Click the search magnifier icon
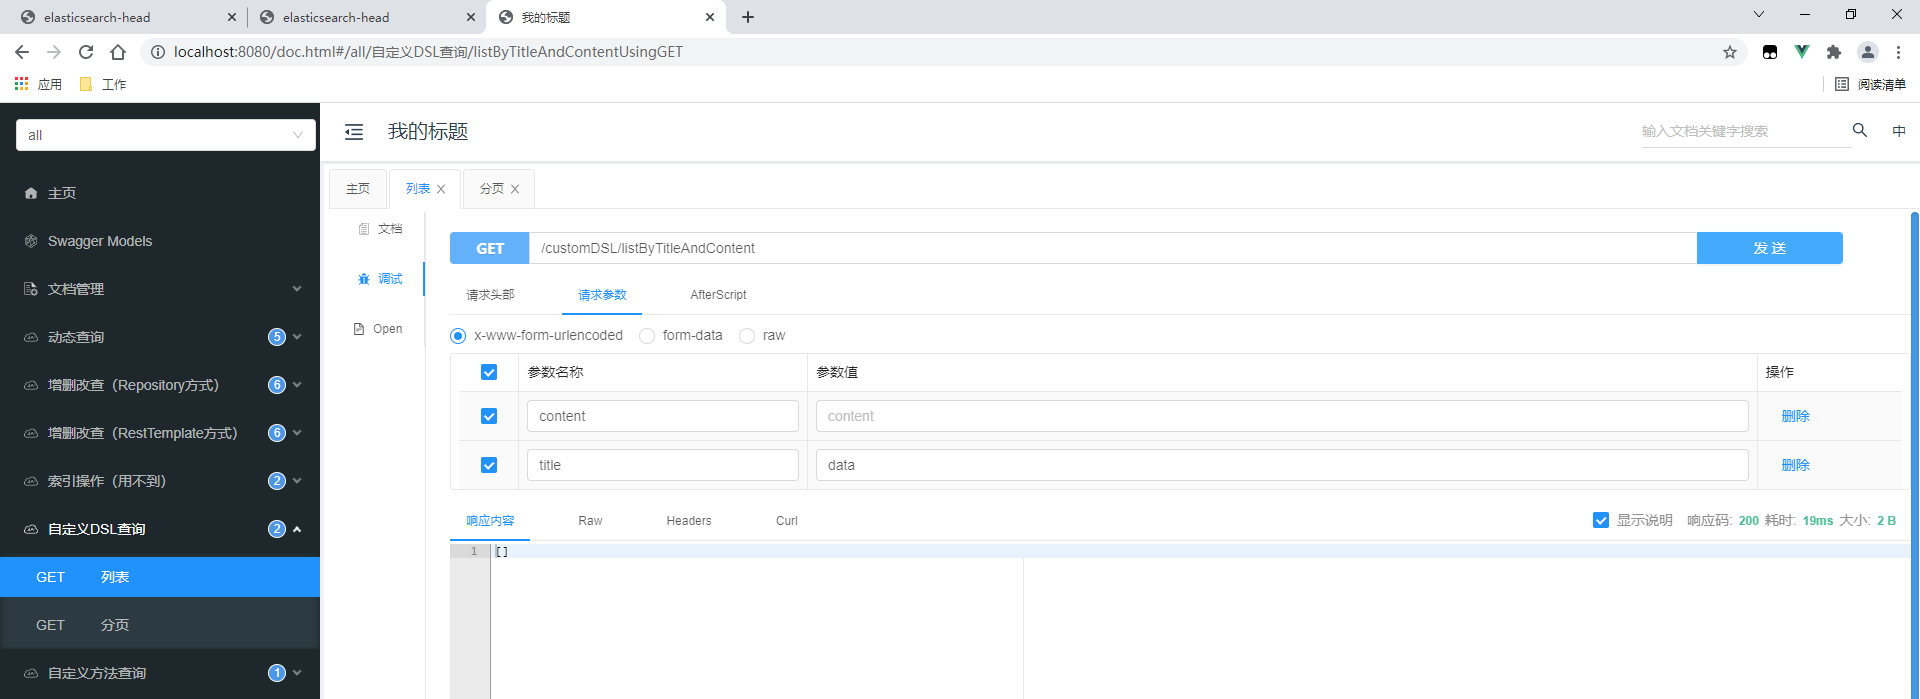The image size is (1920, 699). tap(1860, 130)
